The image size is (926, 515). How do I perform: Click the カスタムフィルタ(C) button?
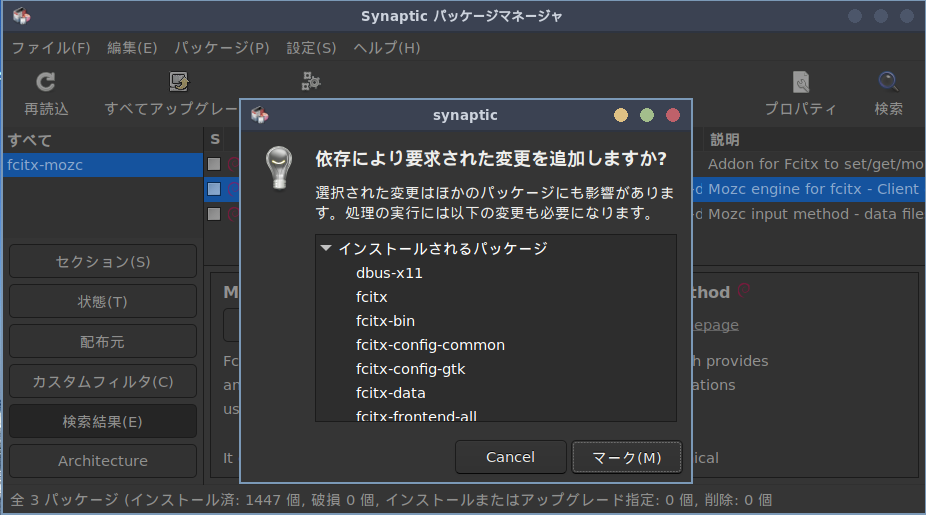103,382
